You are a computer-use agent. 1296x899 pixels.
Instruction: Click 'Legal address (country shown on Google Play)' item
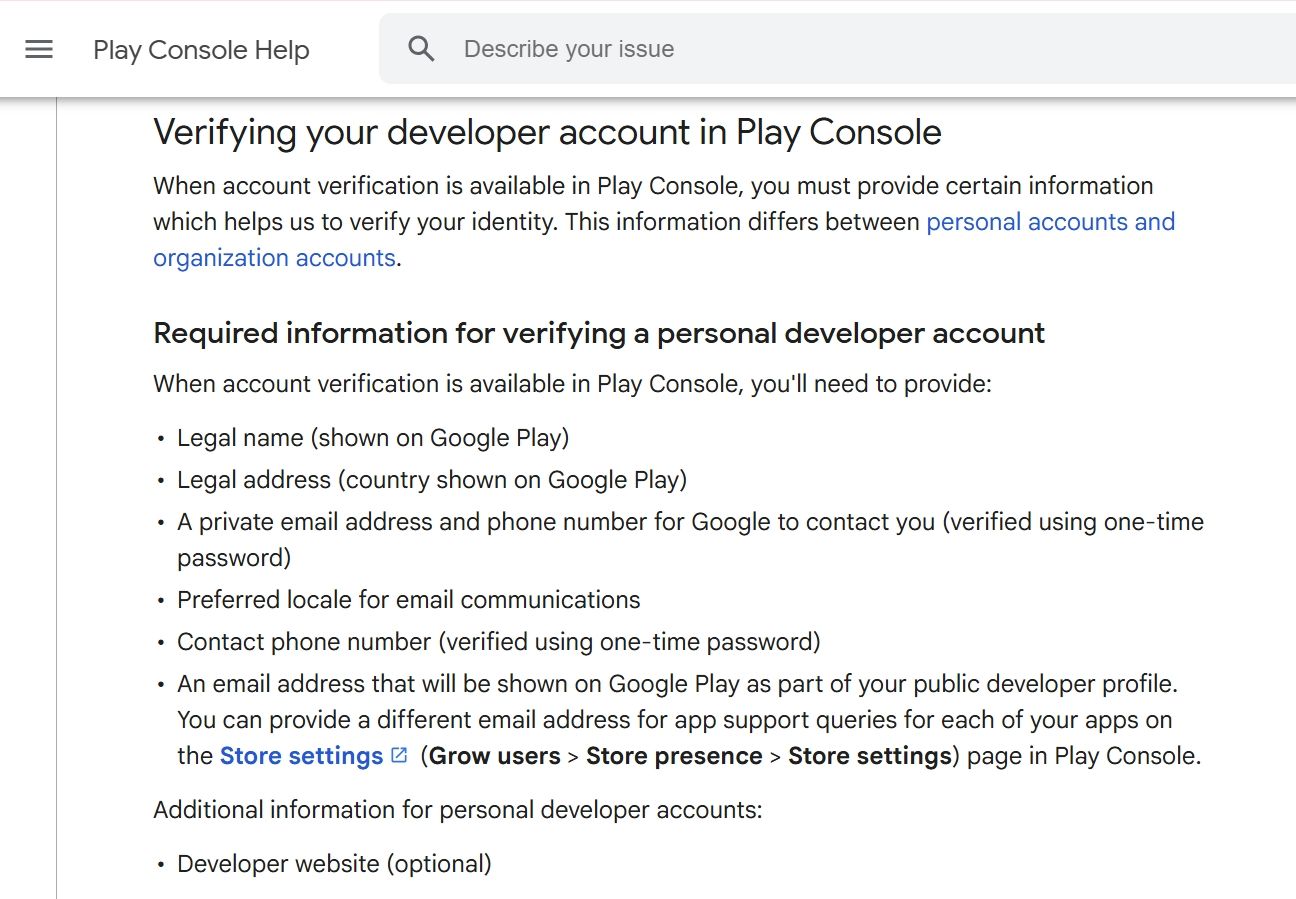(432, 480)
